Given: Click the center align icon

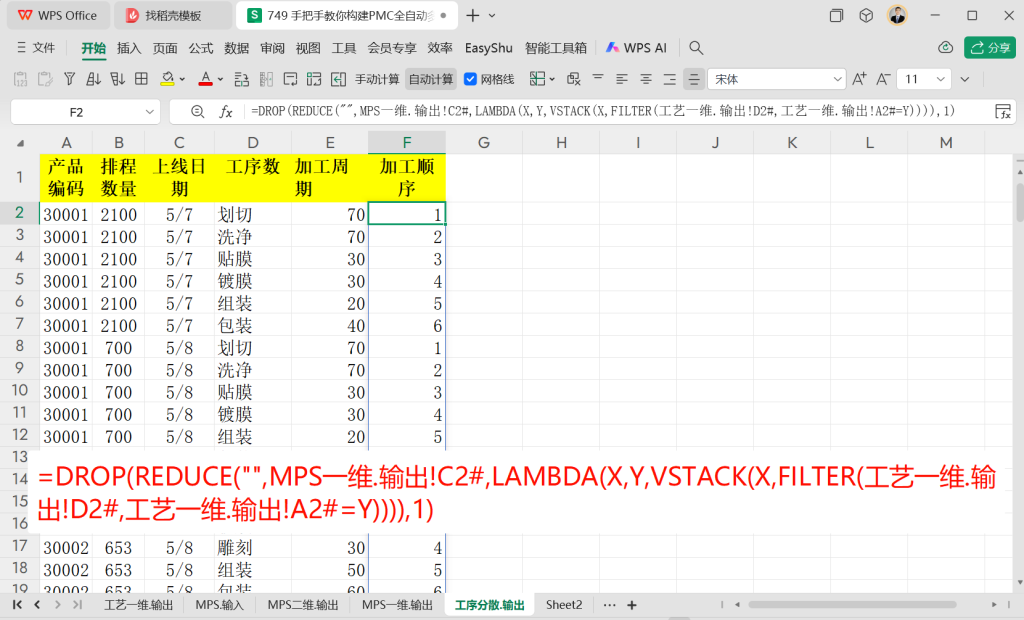Looking at the screenshot, I should (x=646, y=79).
